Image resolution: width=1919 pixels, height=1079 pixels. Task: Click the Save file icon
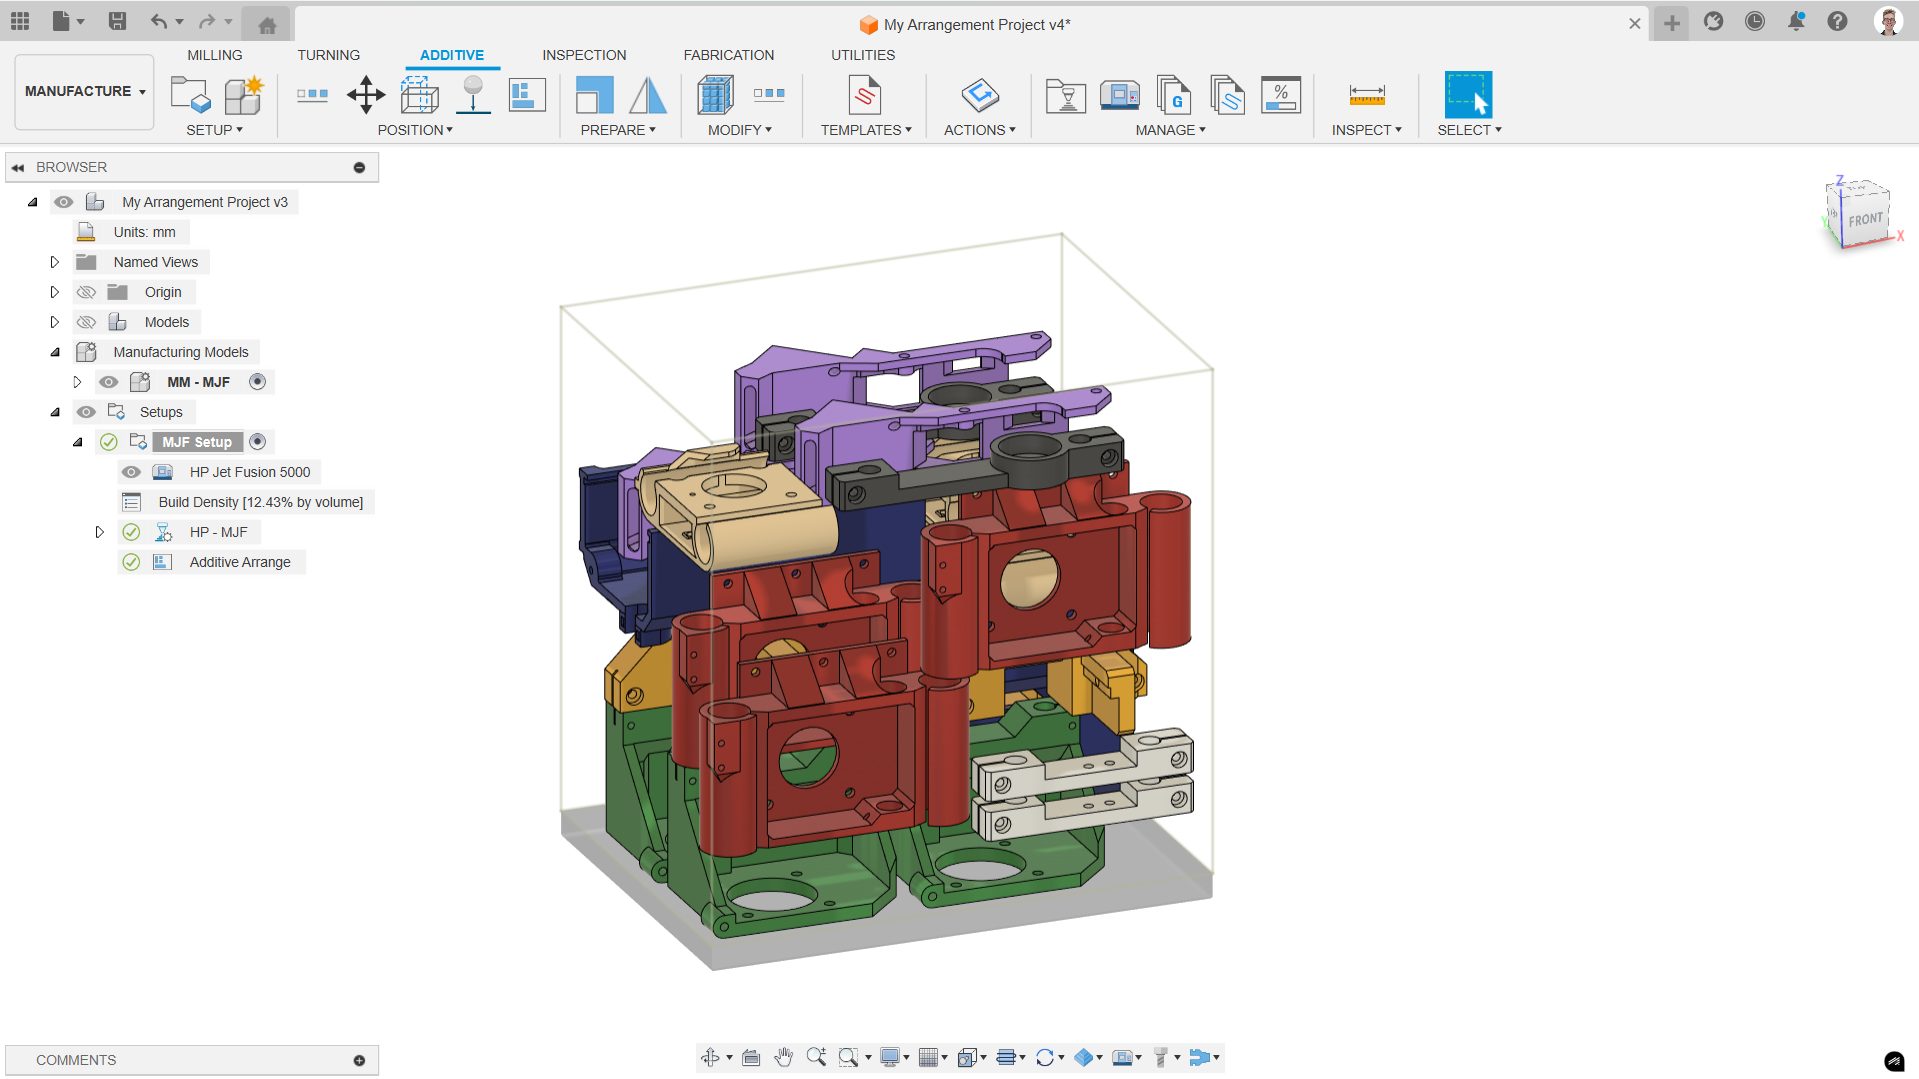click(117, 21)
